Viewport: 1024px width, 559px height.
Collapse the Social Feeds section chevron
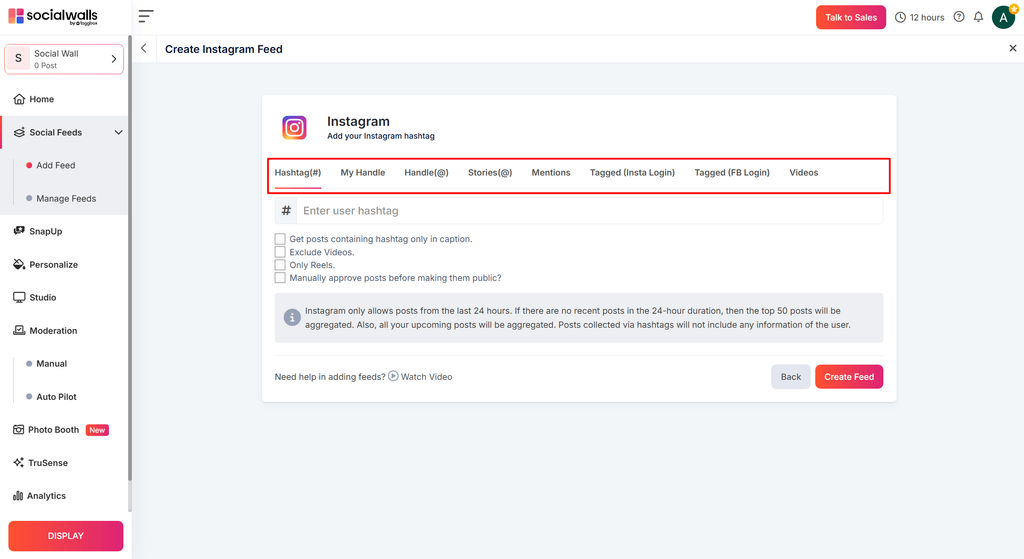118,133
